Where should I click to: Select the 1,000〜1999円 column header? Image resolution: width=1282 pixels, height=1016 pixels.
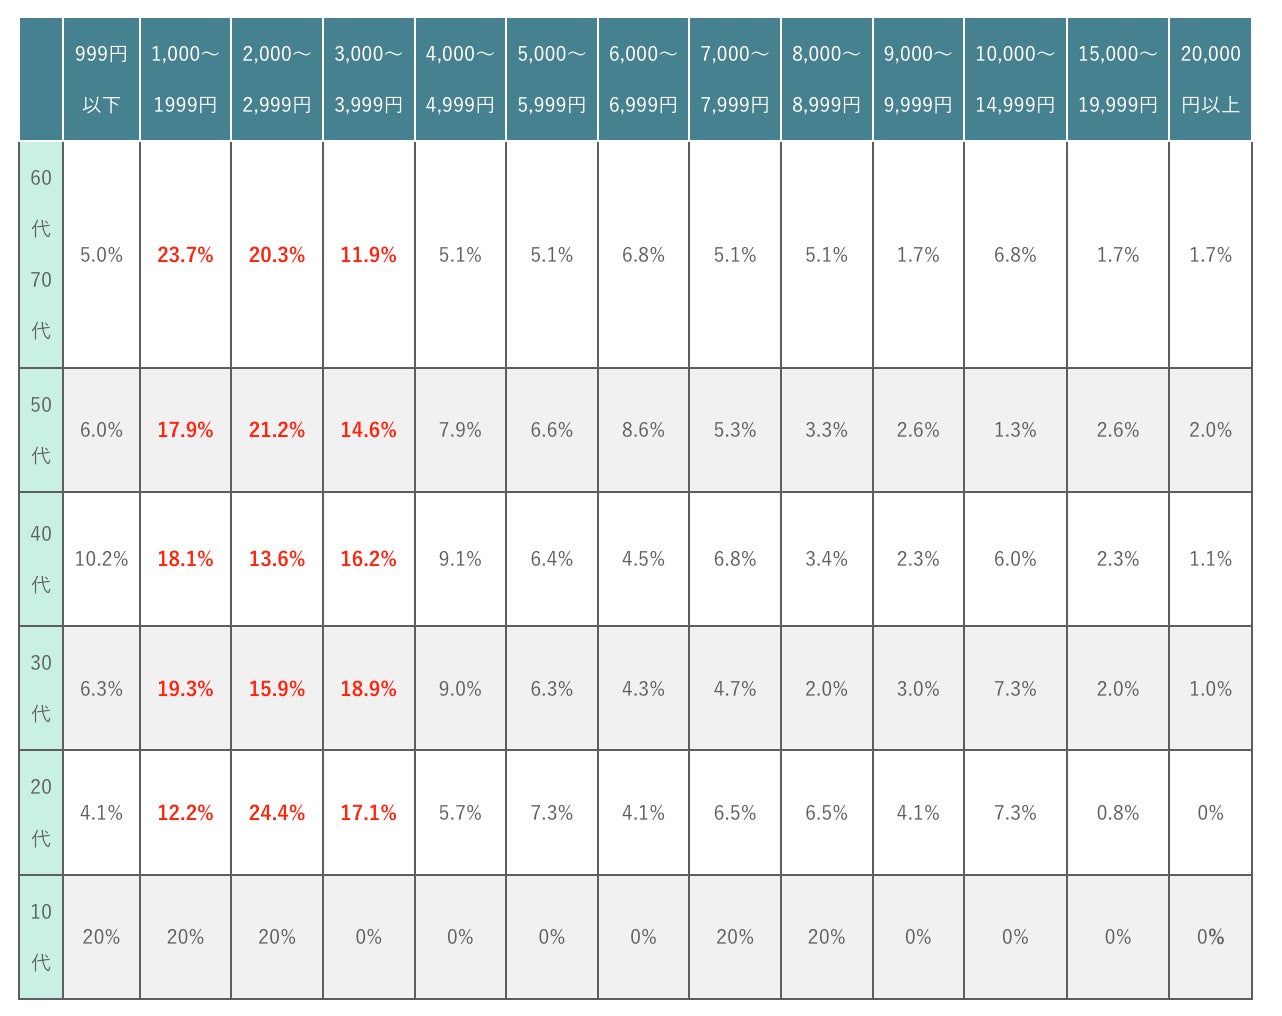click(x=185, y=79)
